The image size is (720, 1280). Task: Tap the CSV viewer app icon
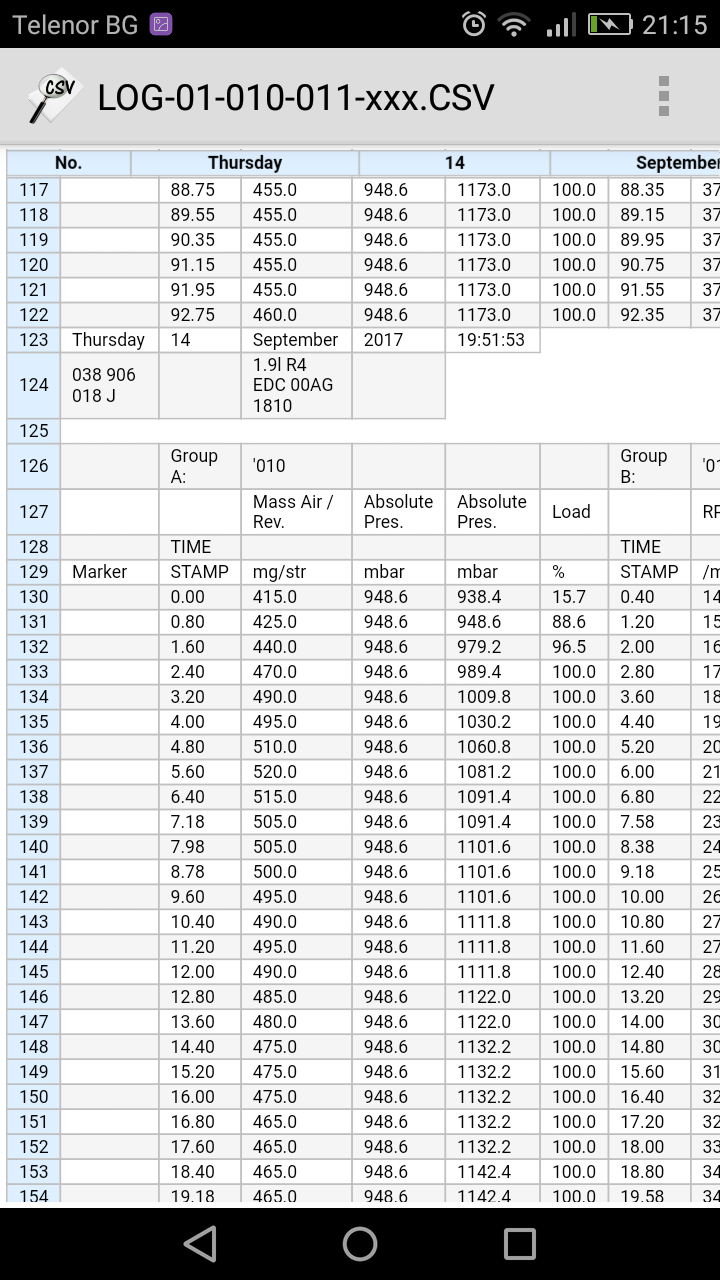pos(52,97)
